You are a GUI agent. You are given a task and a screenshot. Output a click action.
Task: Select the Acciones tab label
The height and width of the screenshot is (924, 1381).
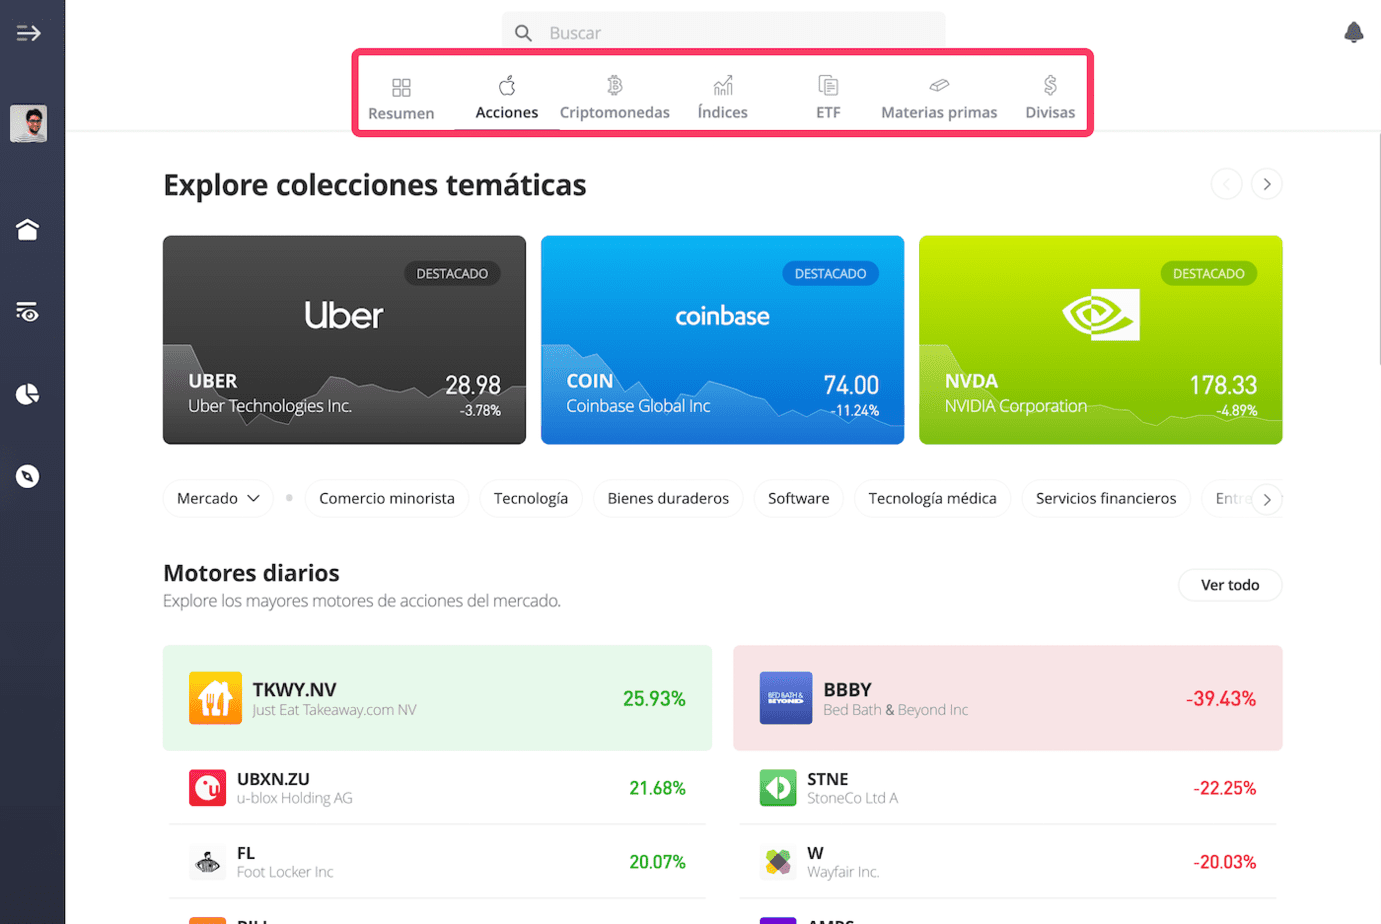507,112
